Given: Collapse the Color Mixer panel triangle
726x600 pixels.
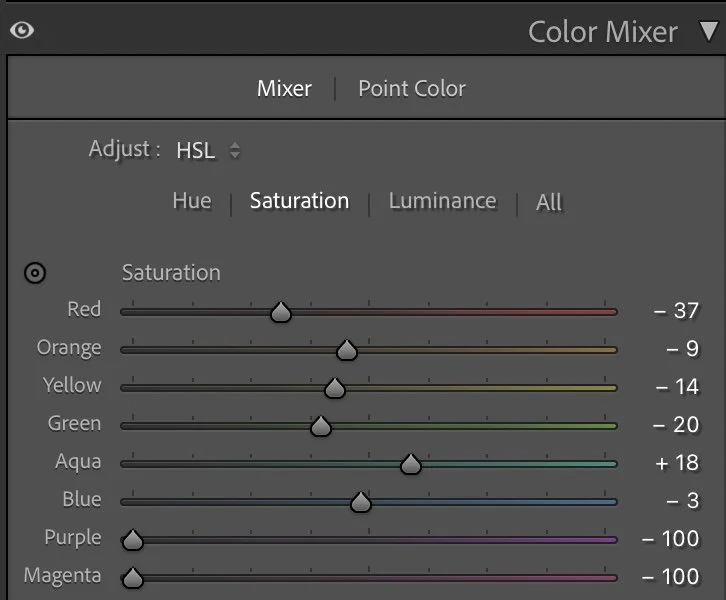Looking at the screenshot, I should 708,31.
